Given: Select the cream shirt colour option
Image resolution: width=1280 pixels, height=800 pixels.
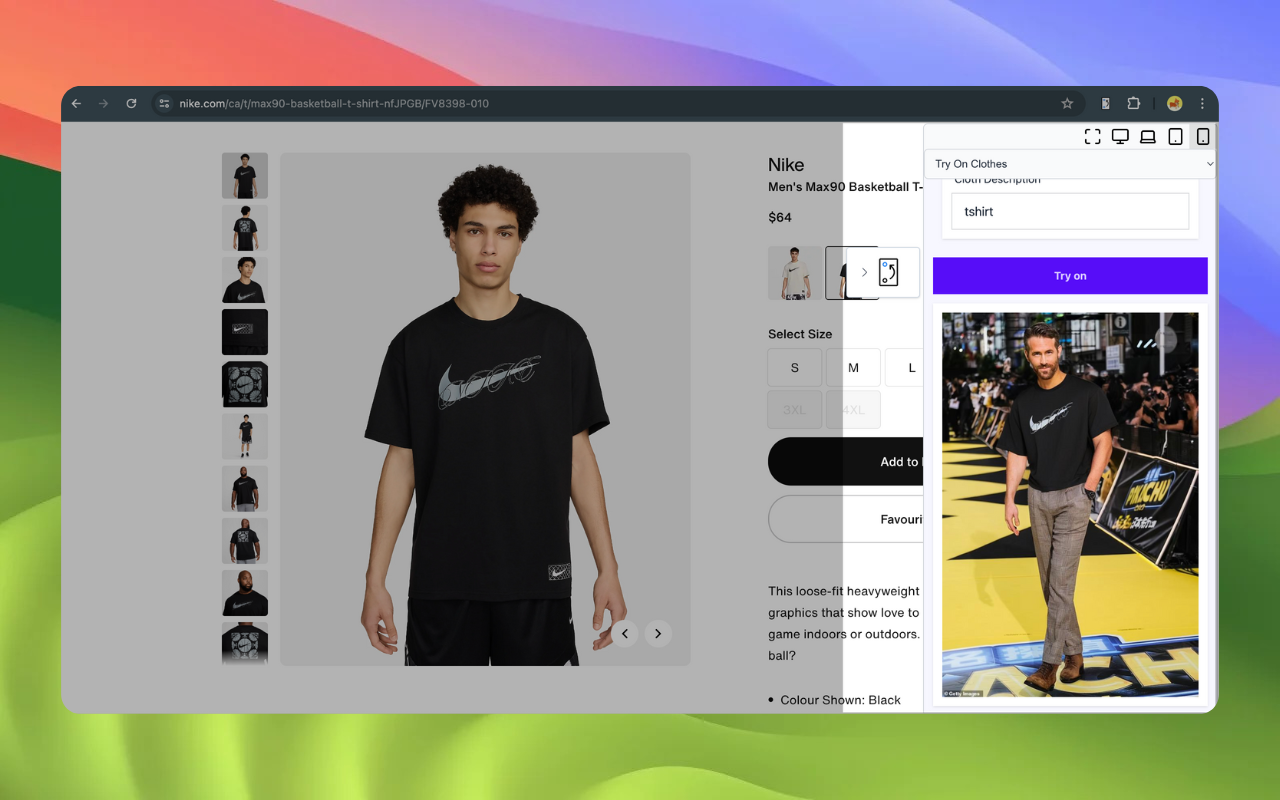Looking at the screenshot, I should 795,273.
